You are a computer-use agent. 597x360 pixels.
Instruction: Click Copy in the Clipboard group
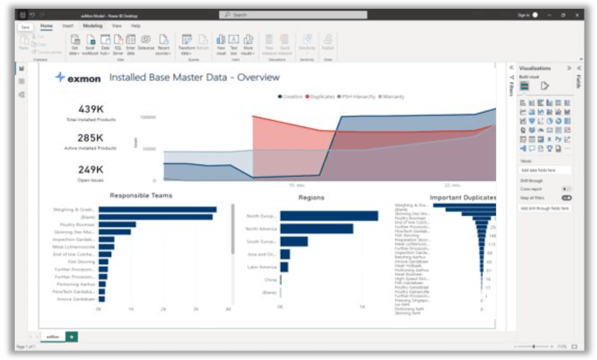(x=40, y=44)
